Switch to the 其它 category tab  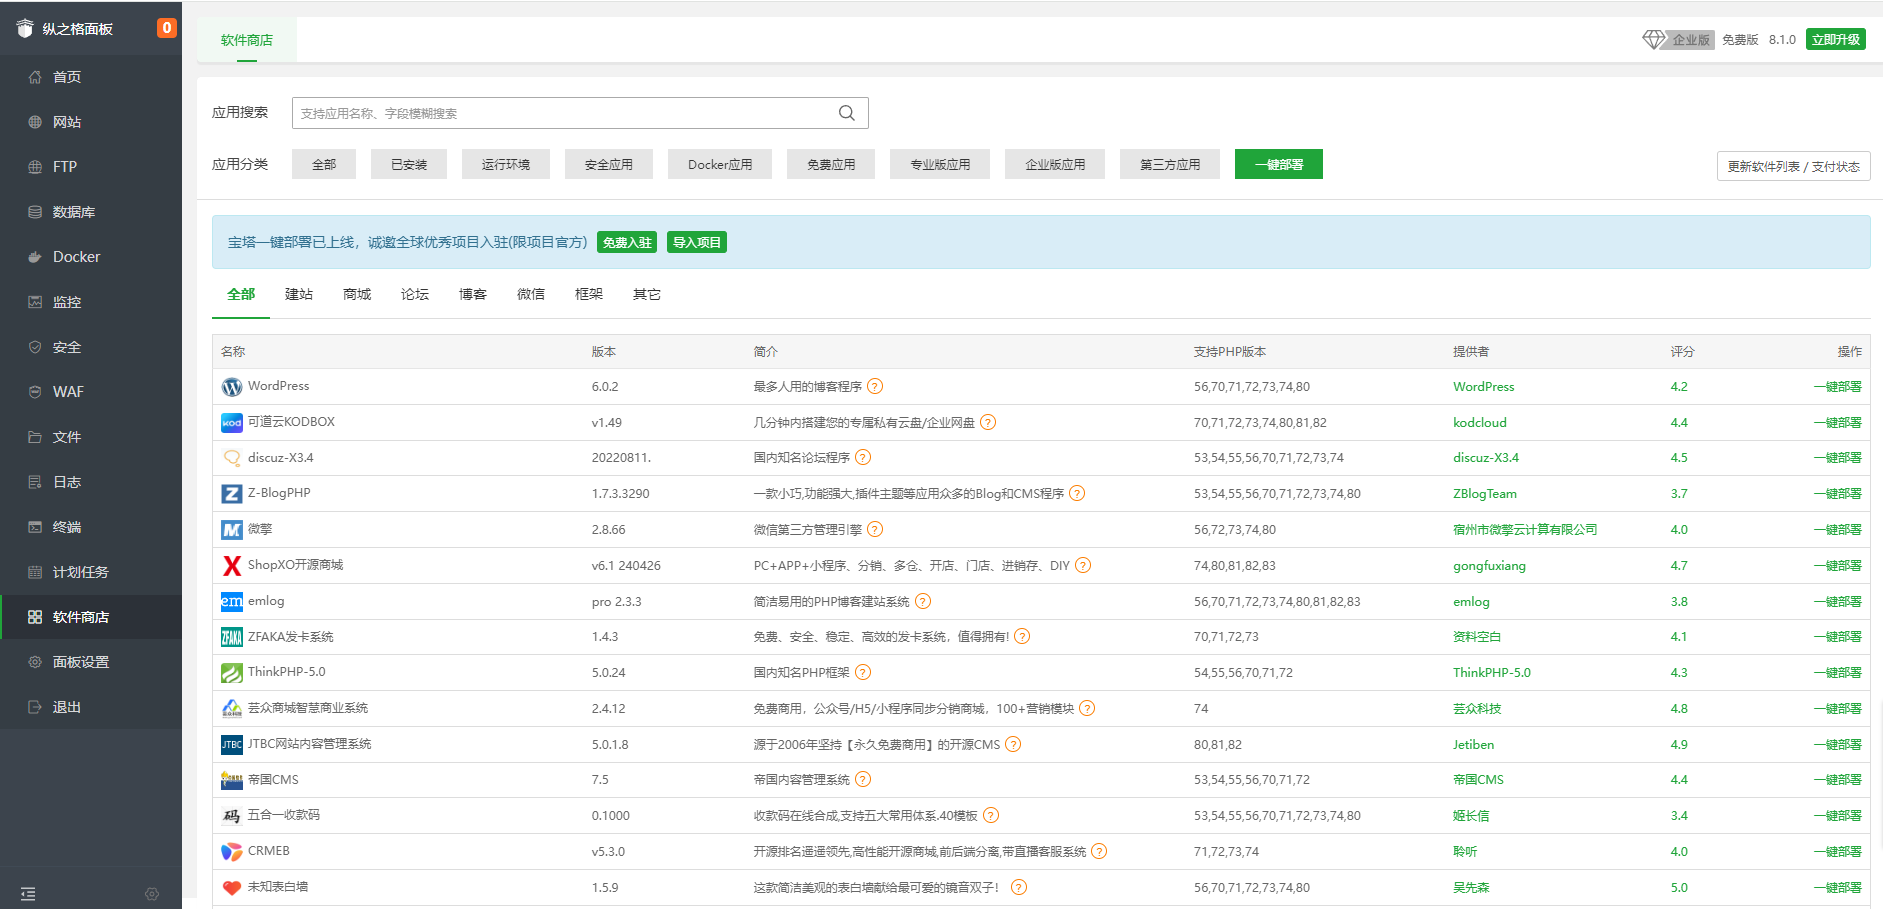click(647, 294)
